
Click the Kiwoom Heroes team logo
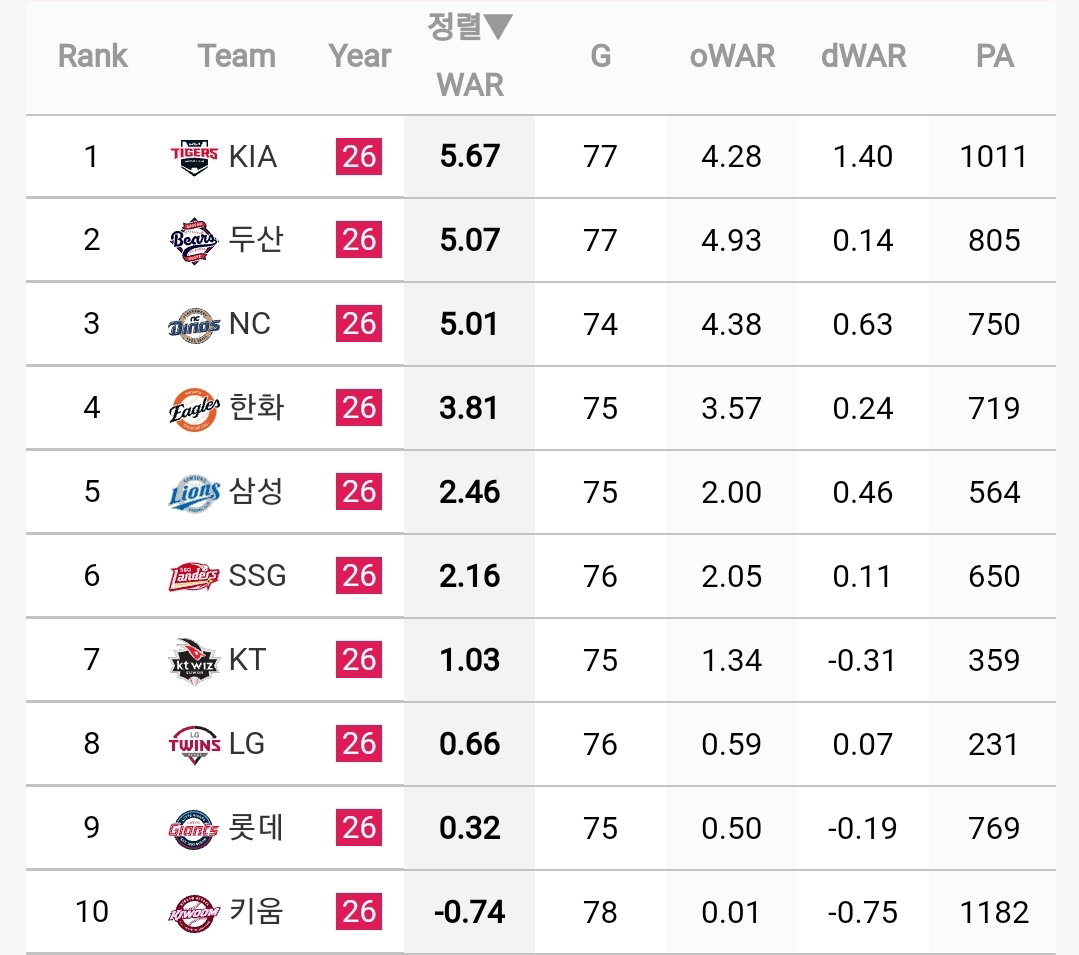194,913
